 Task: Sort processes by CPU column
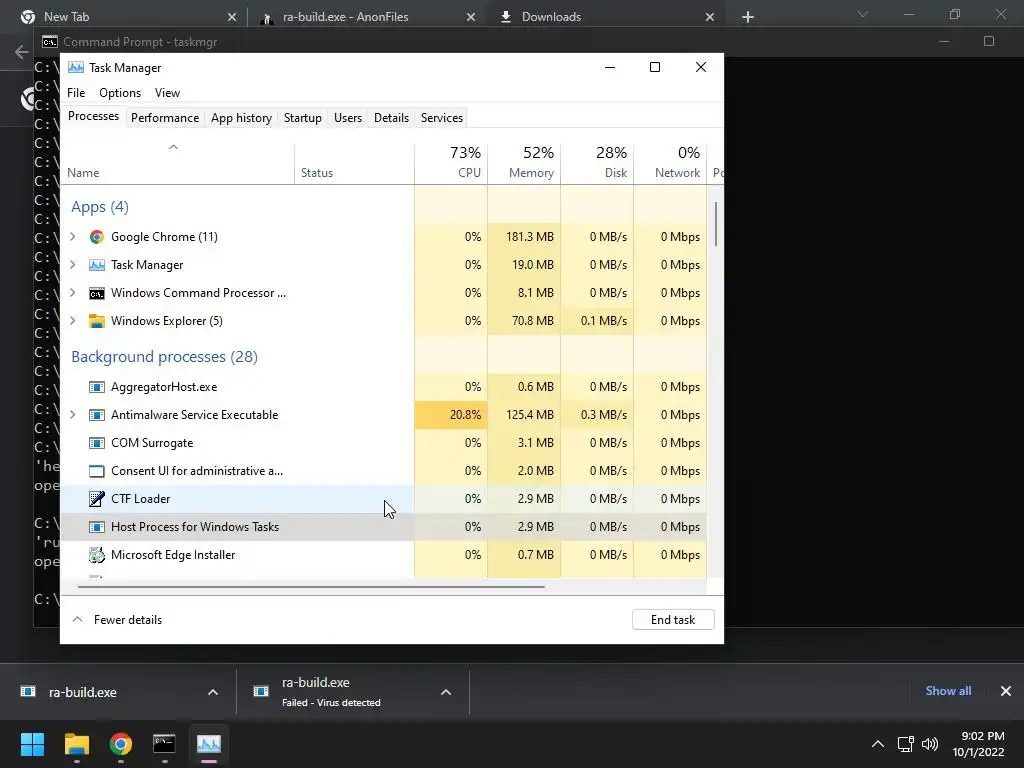click(451, 162)
